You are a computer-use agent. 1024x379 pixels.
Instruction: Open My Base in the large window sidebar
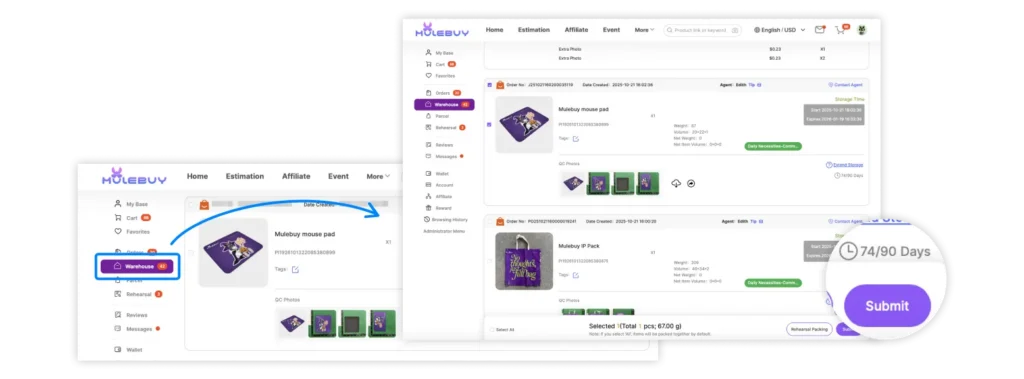click(x=439, y=52)
